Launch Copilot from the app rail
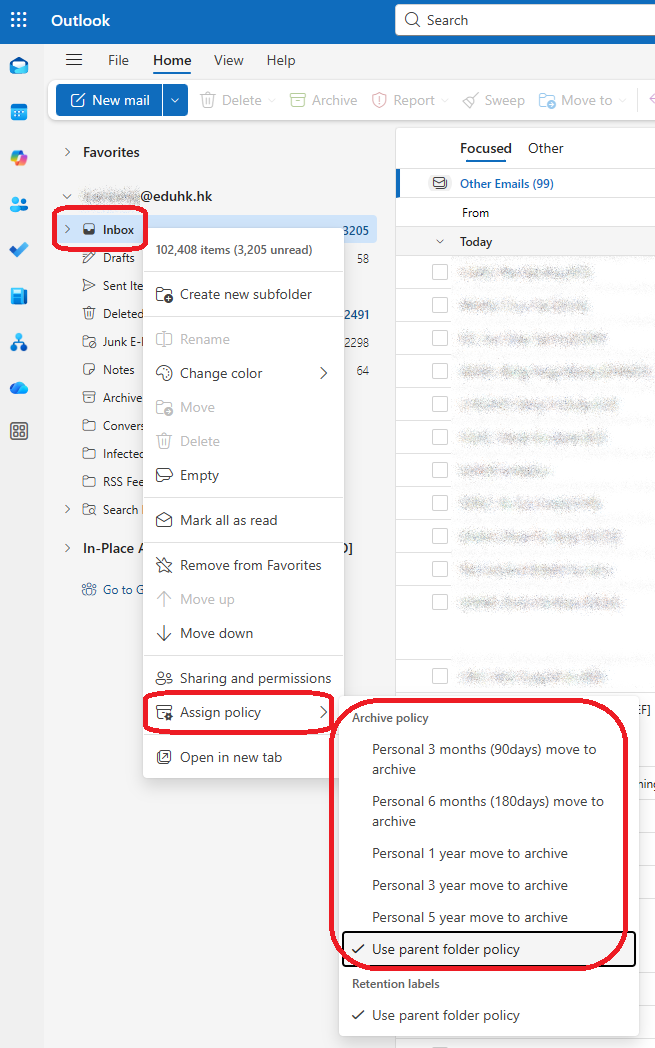 pyautogui.click(x=19, y=158)
